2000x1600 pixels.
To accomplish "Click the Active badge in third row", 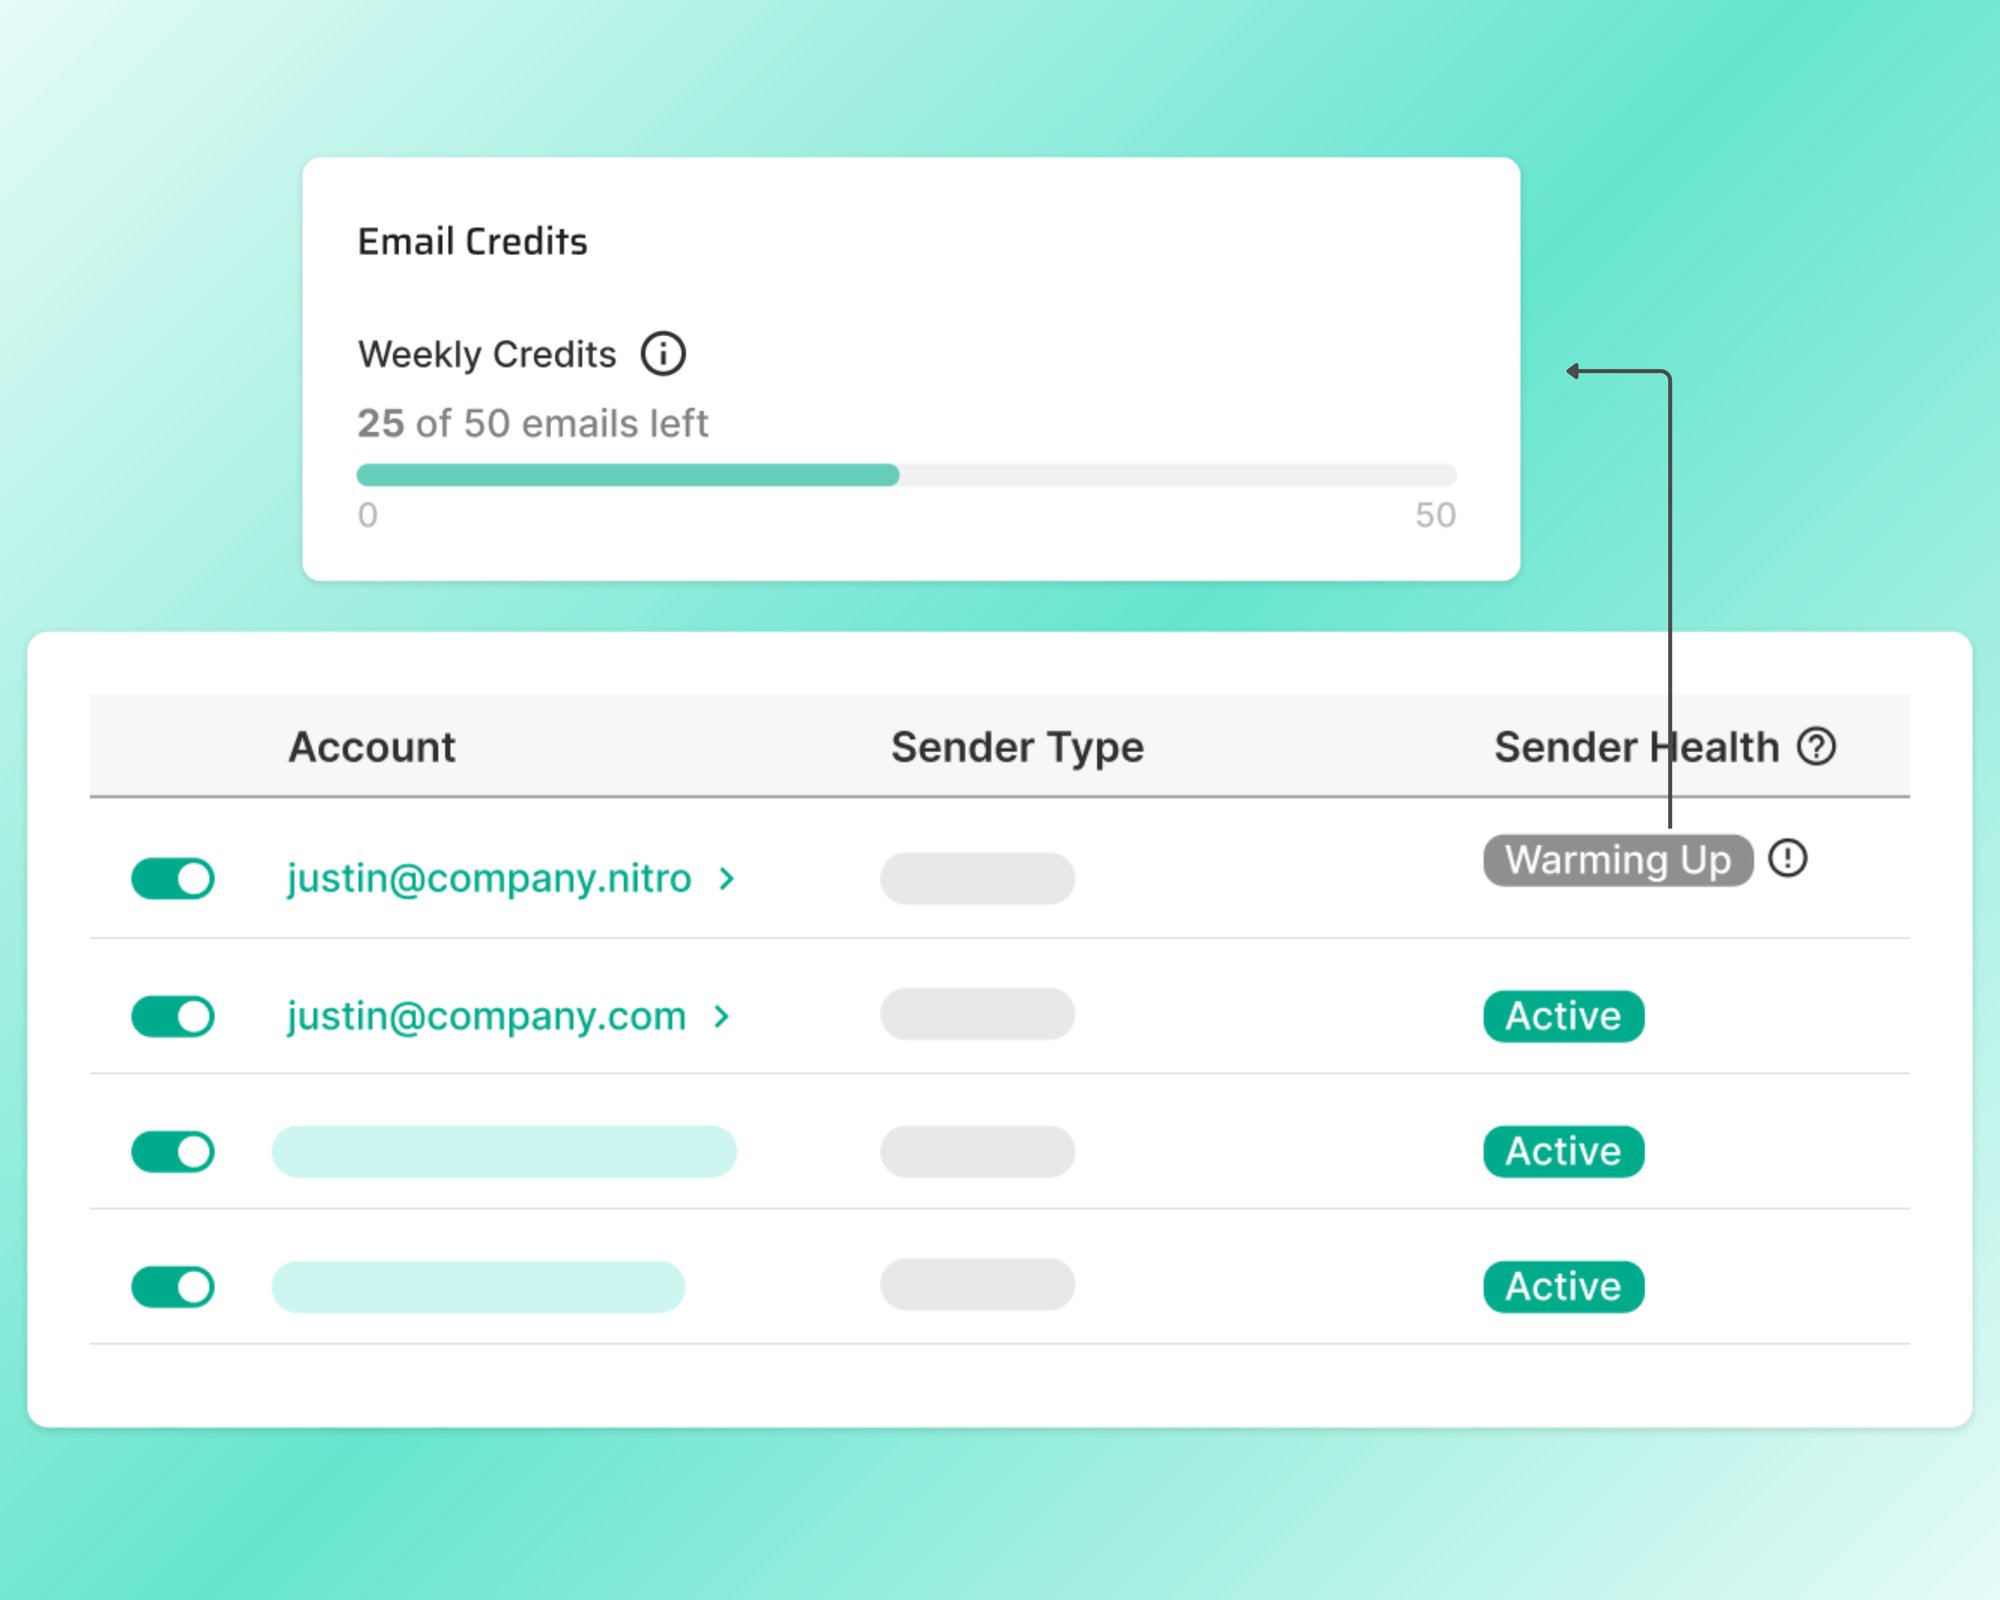I will [x=1563, y=1151].
